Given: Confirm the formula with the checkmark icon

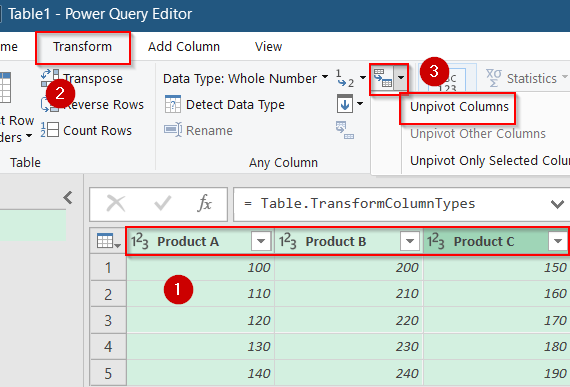Looking at the screenshot, I should [162, 203].
